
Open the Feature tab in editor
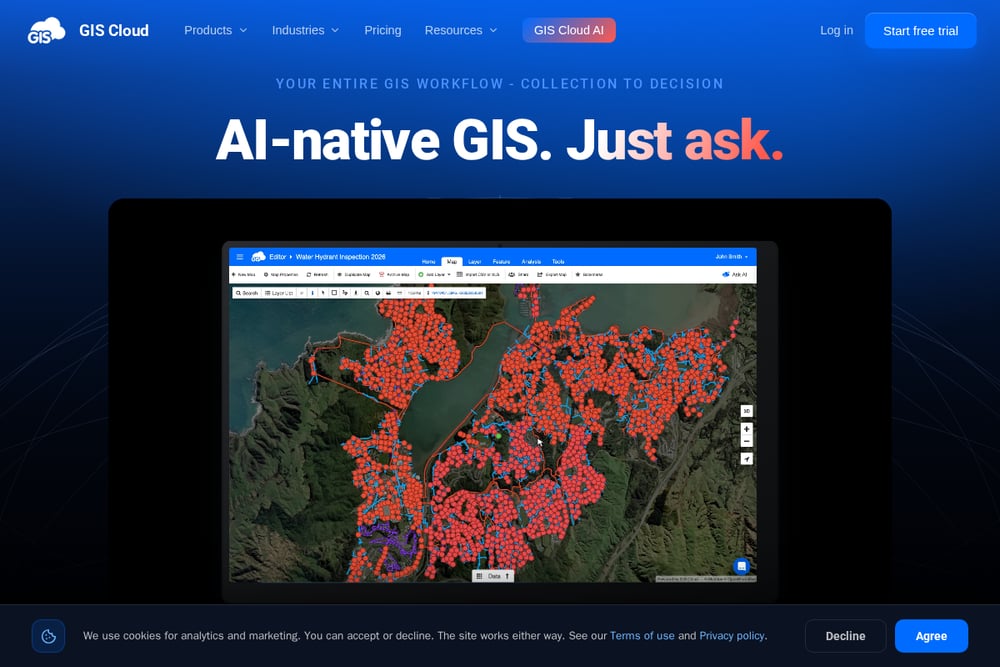[x=501, y=261]
